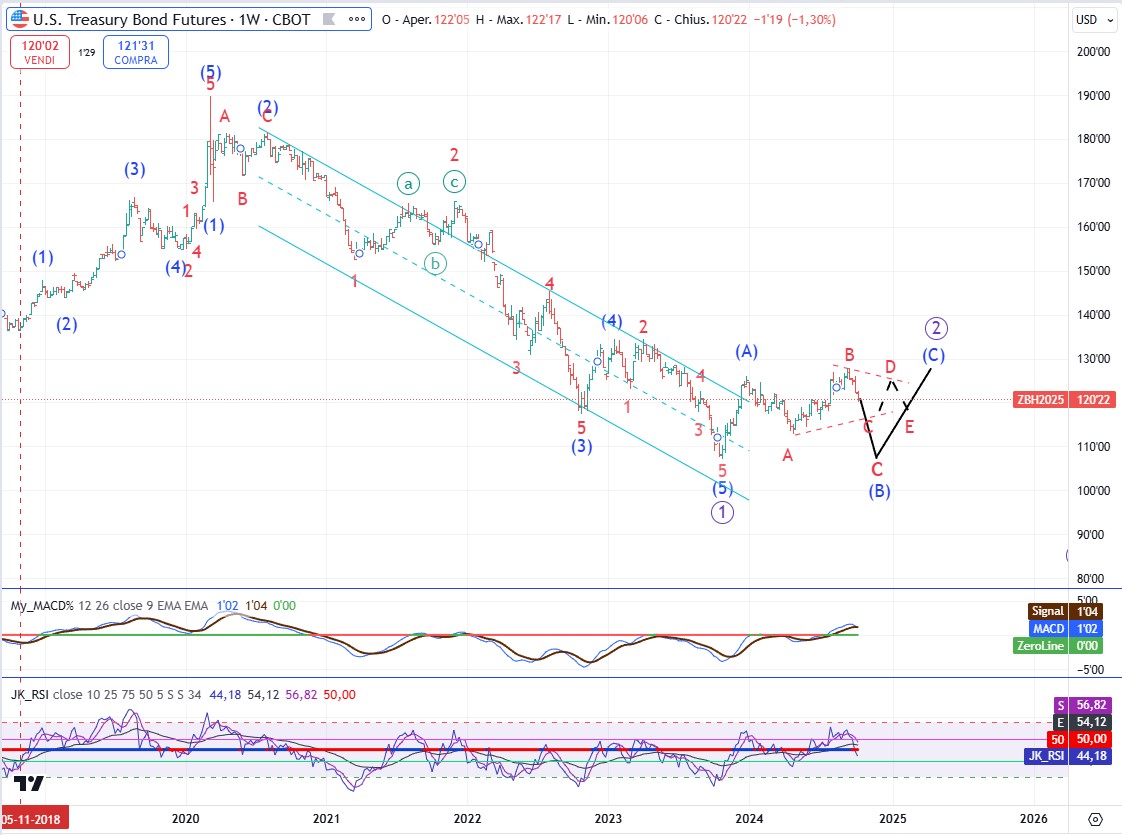1122x835 pixels.
Task: Click the 80'00 price axis label
Action: point(1093,578)
